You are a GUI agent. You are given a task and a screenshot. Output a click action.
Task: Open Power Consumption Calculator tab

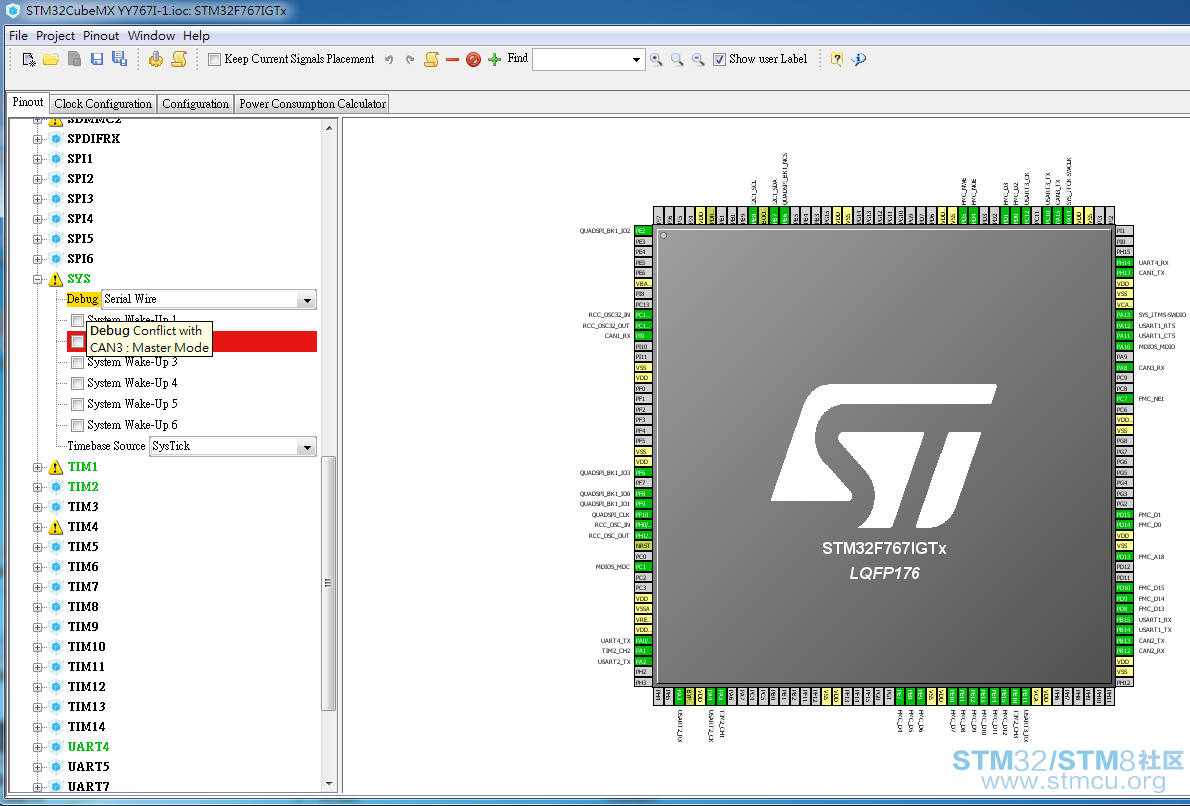(x=312, y=104)
